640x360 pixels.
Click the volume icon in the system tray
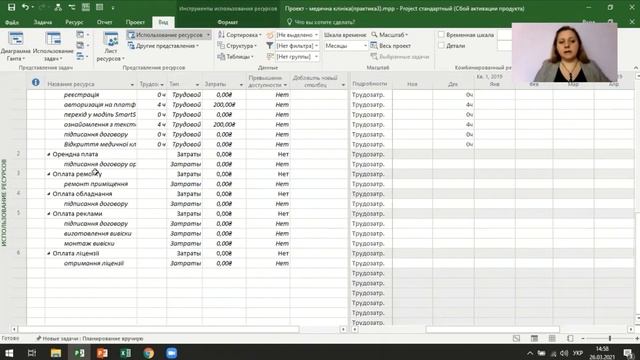[564, 353]
